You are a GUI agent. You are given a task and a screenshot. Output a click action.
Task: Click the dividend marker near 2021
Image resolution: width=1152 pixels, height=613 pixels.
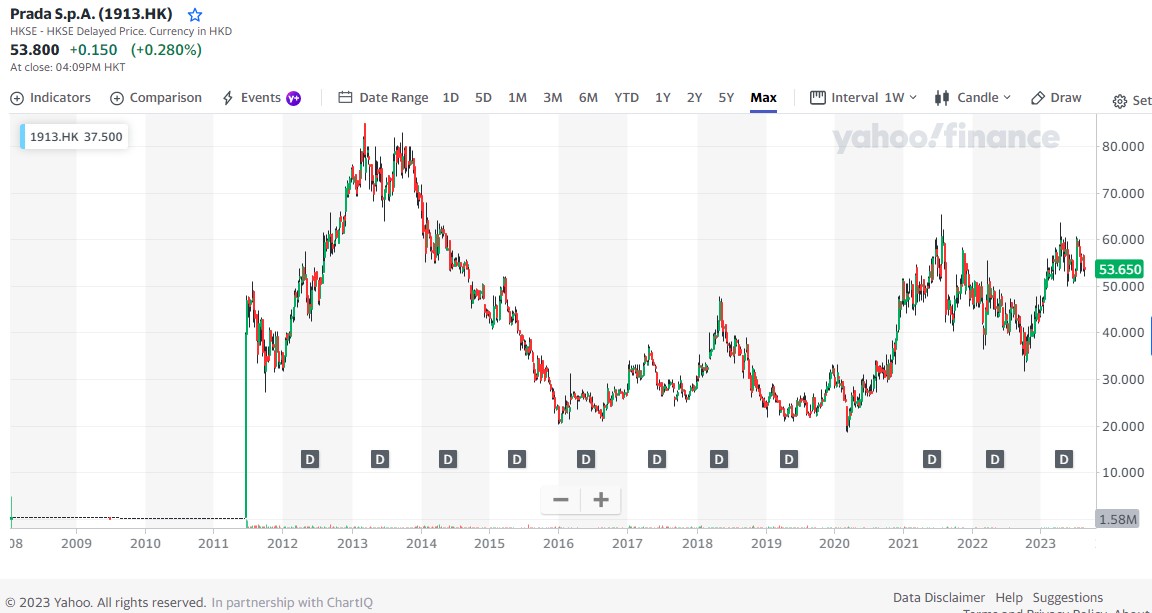pyautogui.click(x=932, y=459)
